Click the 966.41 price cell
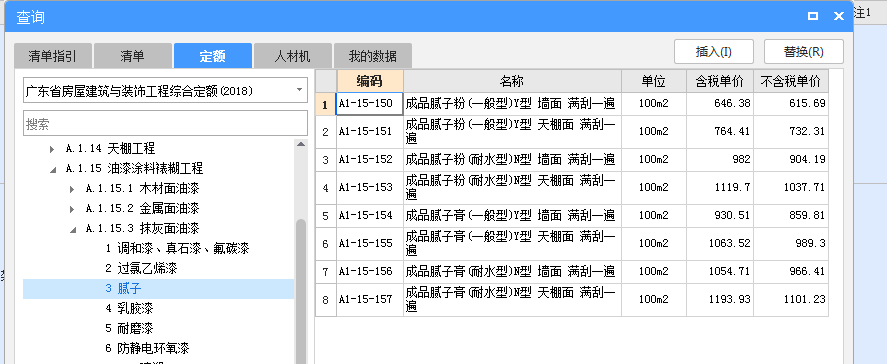The height and width of the screenshot is (364, 887). tap(791, 272)
